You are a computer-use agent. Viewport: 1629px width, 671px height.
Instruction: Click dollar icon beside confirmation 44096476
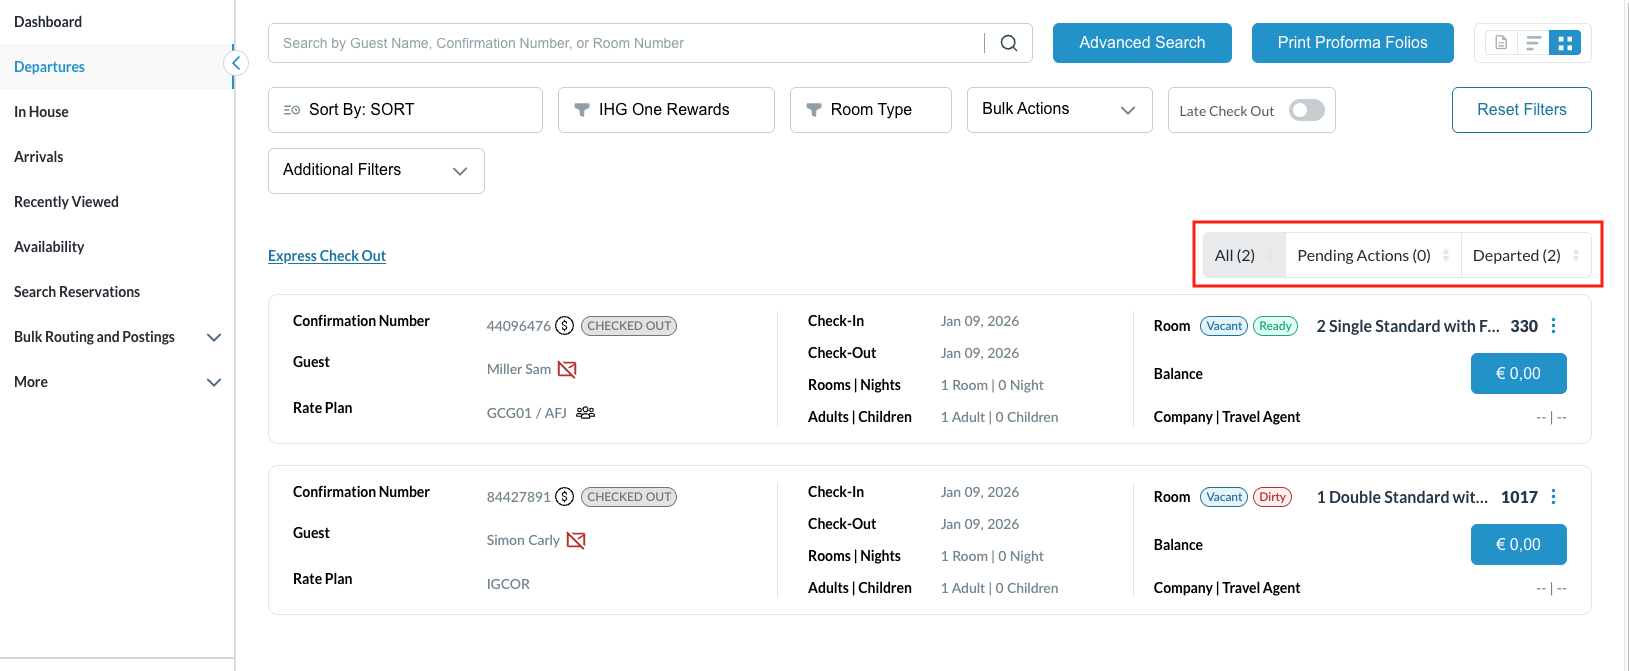(x=565, y=326)
